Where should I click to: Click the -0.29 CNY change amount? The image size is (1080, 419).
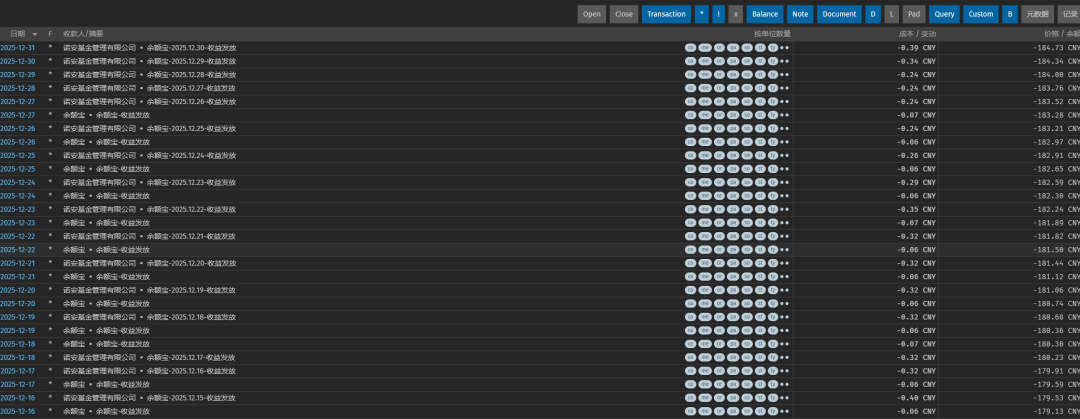(x=916, y=182)
